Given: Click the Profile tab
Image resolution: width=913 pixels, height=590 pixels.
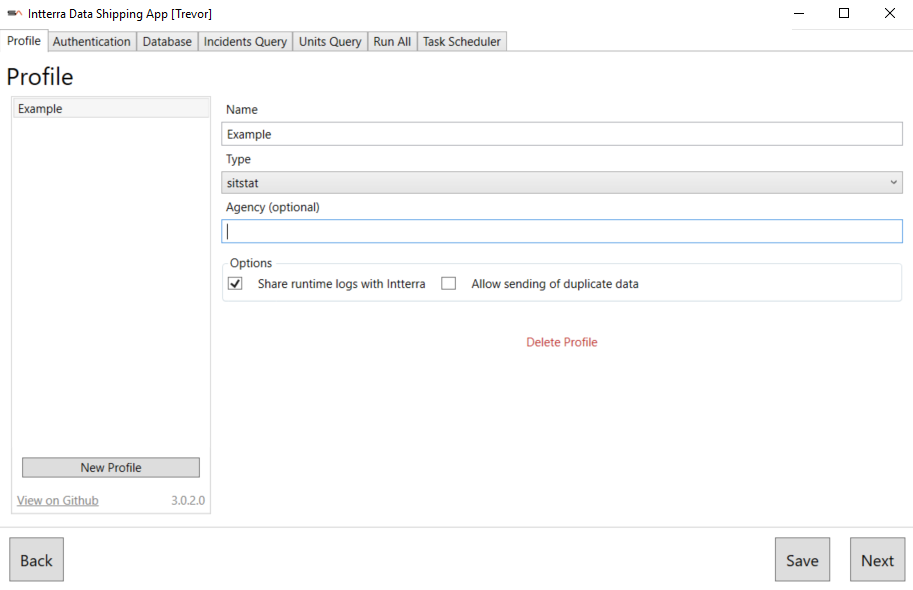Looking at the screenshot, I should pos(24,41).
